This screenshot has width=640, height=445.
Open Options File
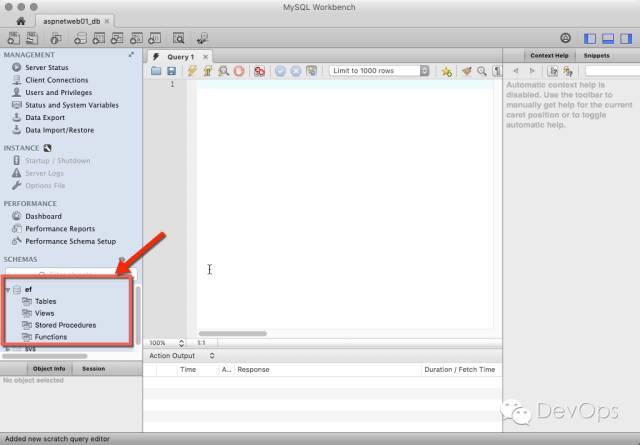(45, 185)
